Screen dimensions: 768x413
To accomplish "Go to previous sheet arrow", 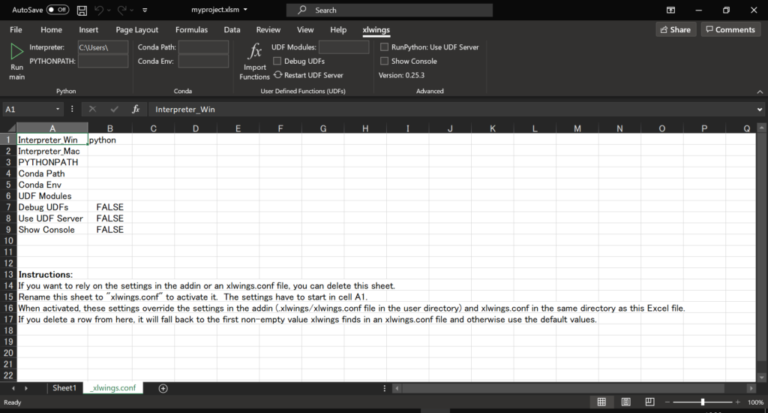I will pyautogui.click(x=13, y=388).
